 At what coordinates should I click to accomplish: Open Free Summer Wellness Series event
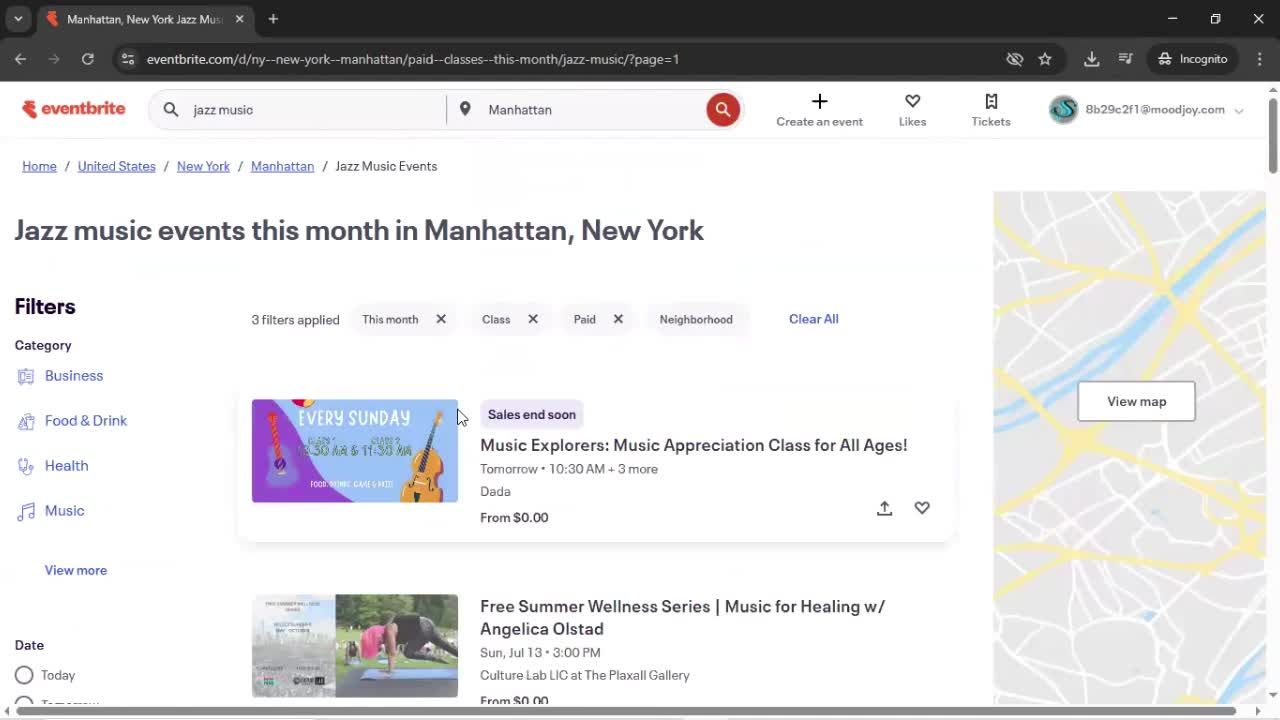(683, 617)
